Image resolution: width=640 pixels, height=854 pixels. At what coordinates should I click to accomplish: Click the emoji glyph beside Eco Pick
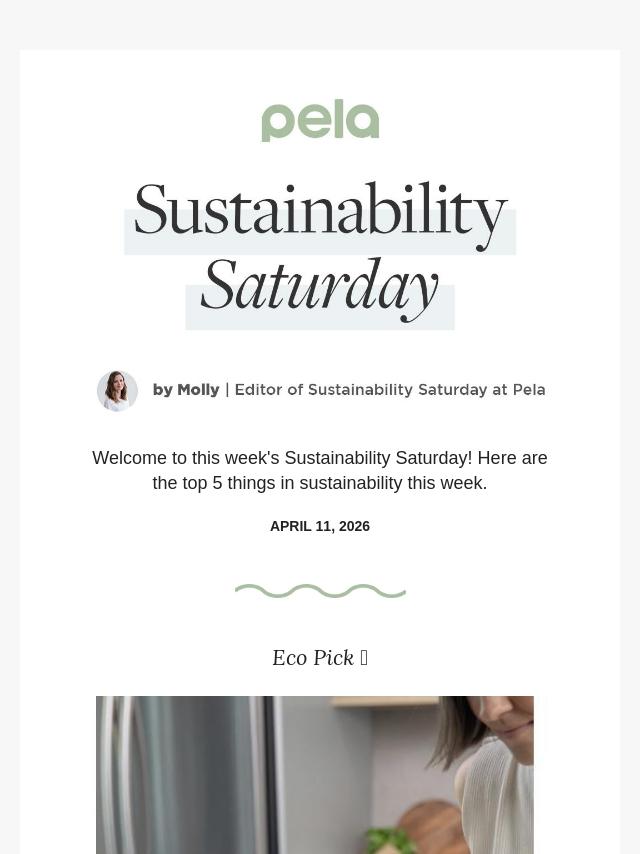click(x=364, y=658)
